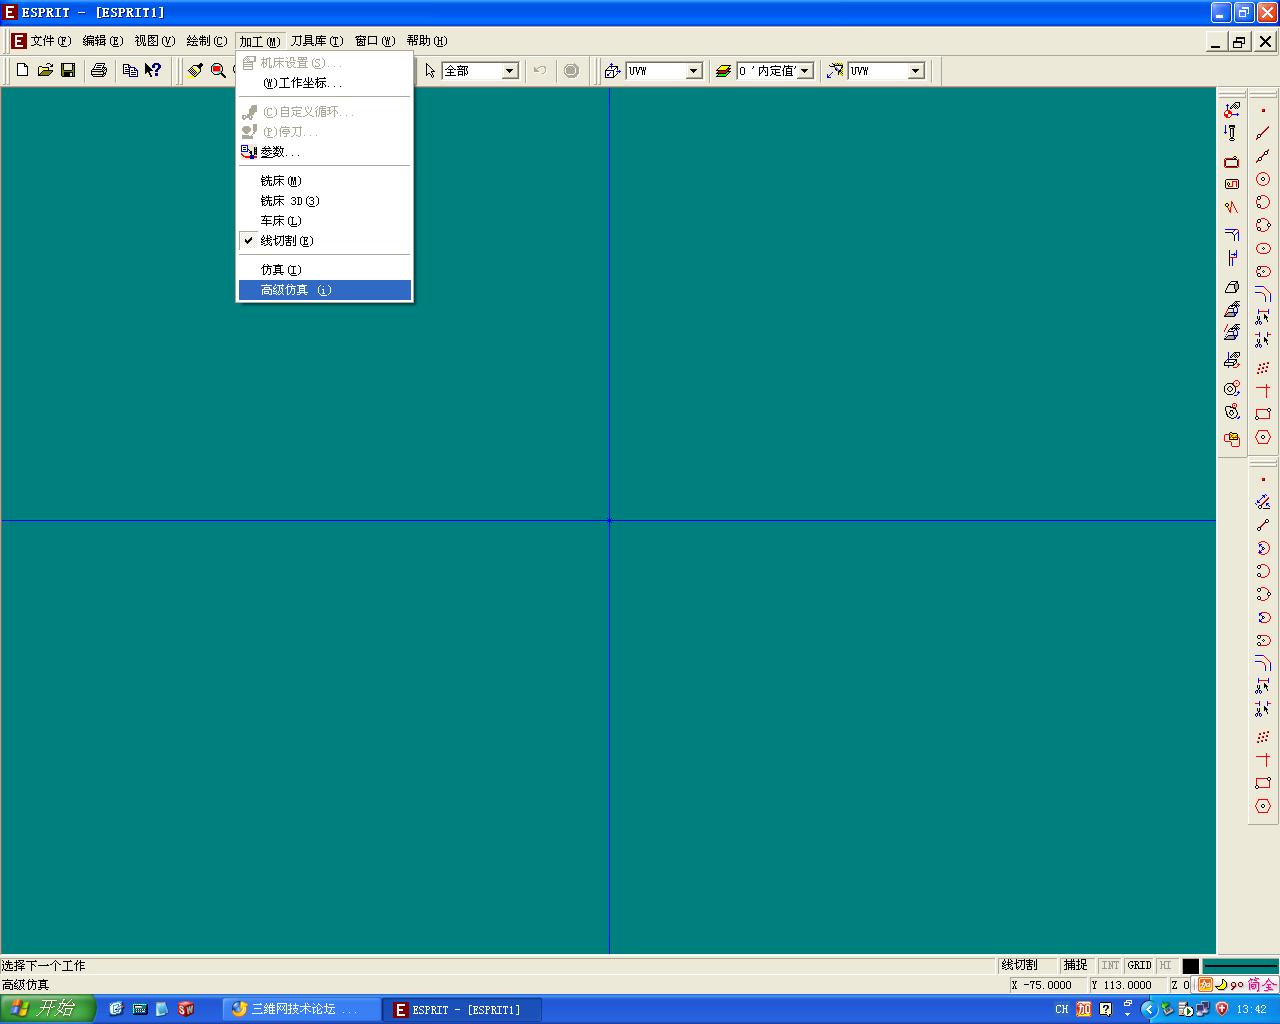This screenshot has height=1024, width=1280.
Task: Click the 线切割 mode label in status bar
Action: 1027,965
